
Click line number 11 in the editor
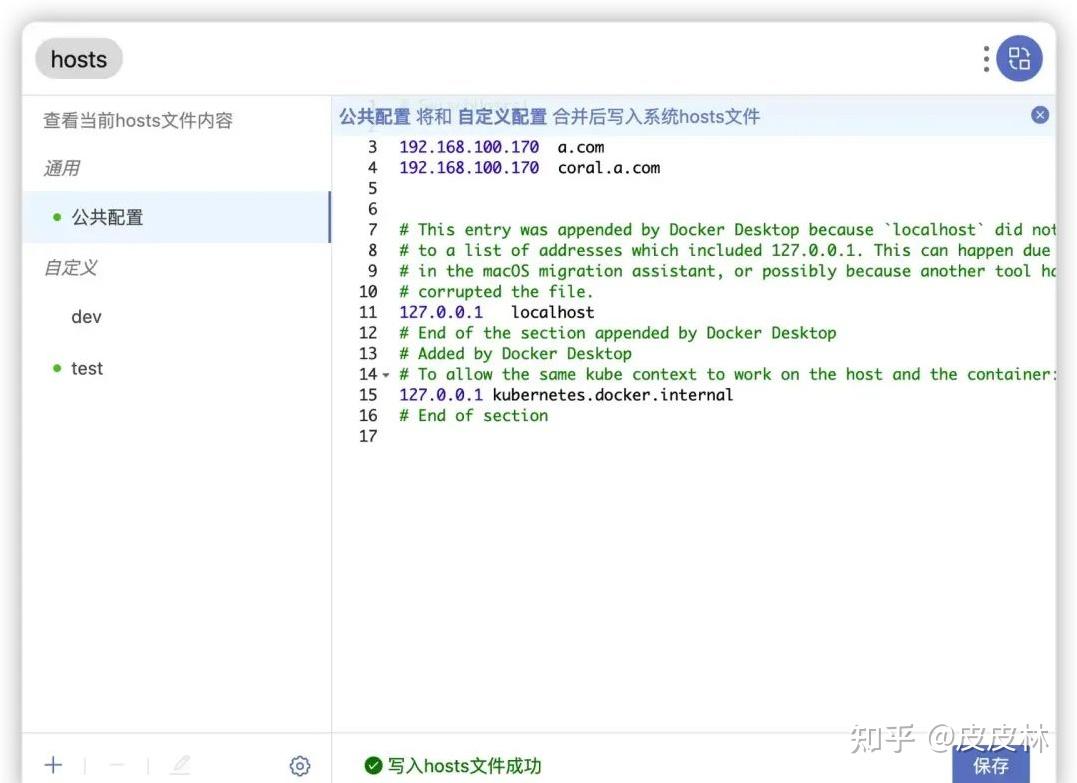(370, 312)
